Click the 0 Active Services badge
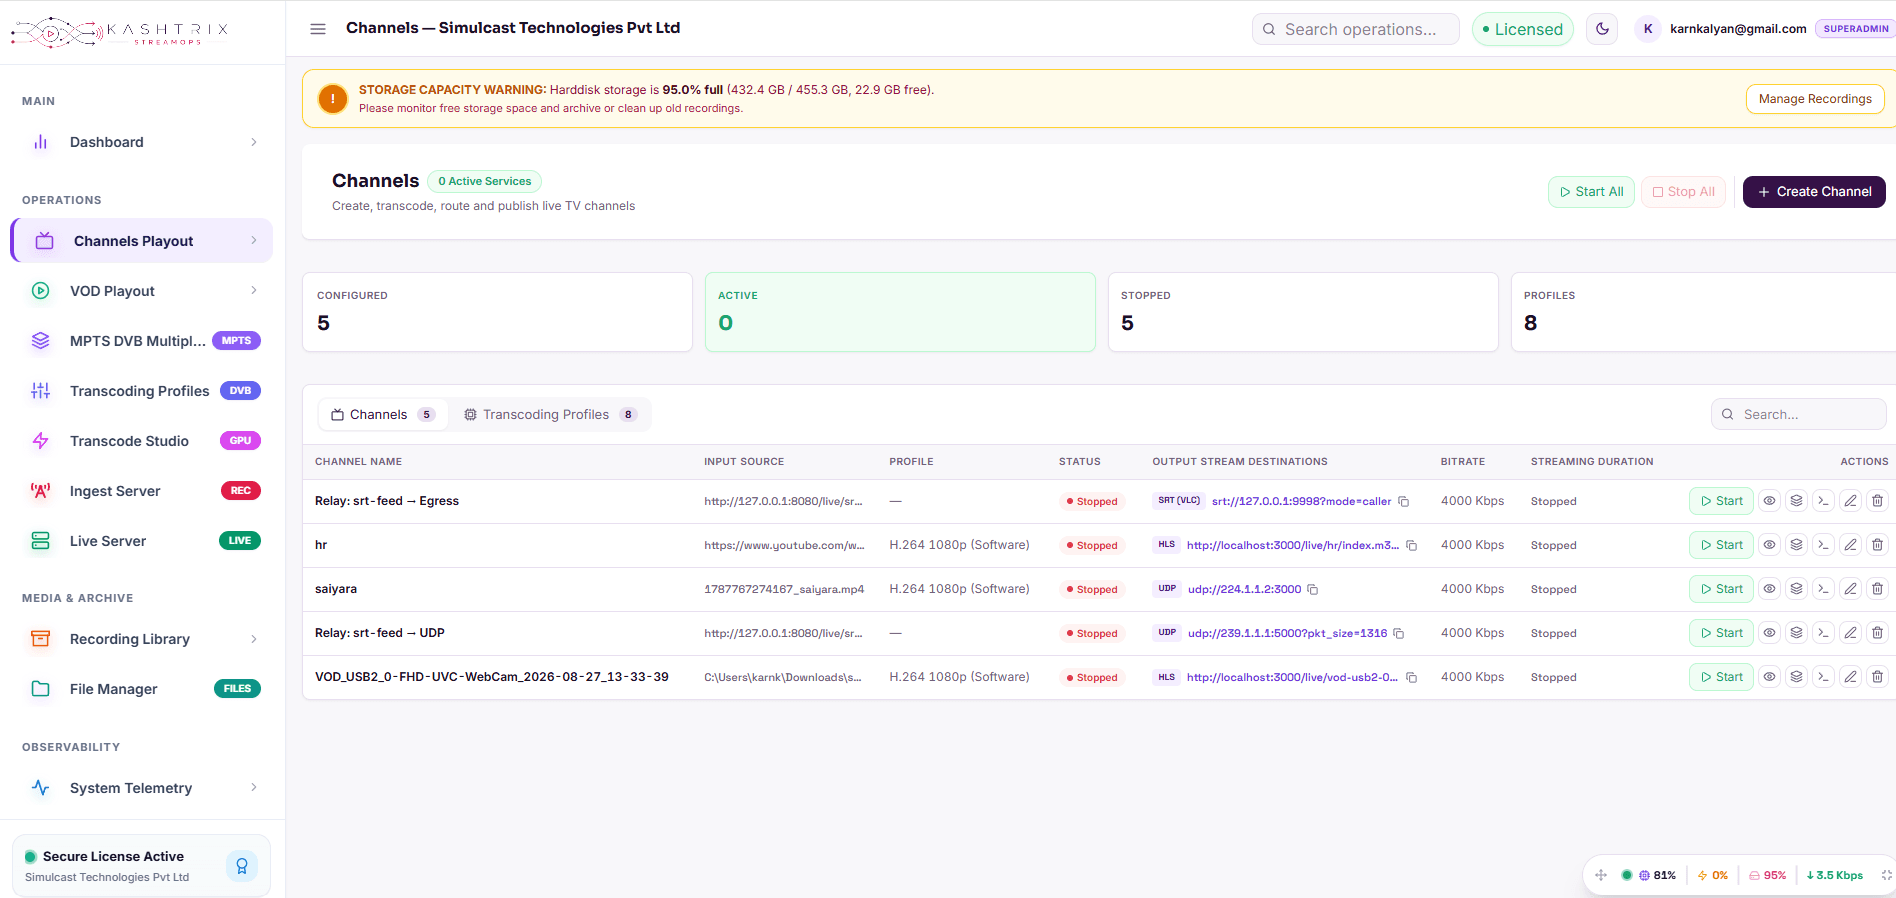1896x898 pixels. coord(485,181)
